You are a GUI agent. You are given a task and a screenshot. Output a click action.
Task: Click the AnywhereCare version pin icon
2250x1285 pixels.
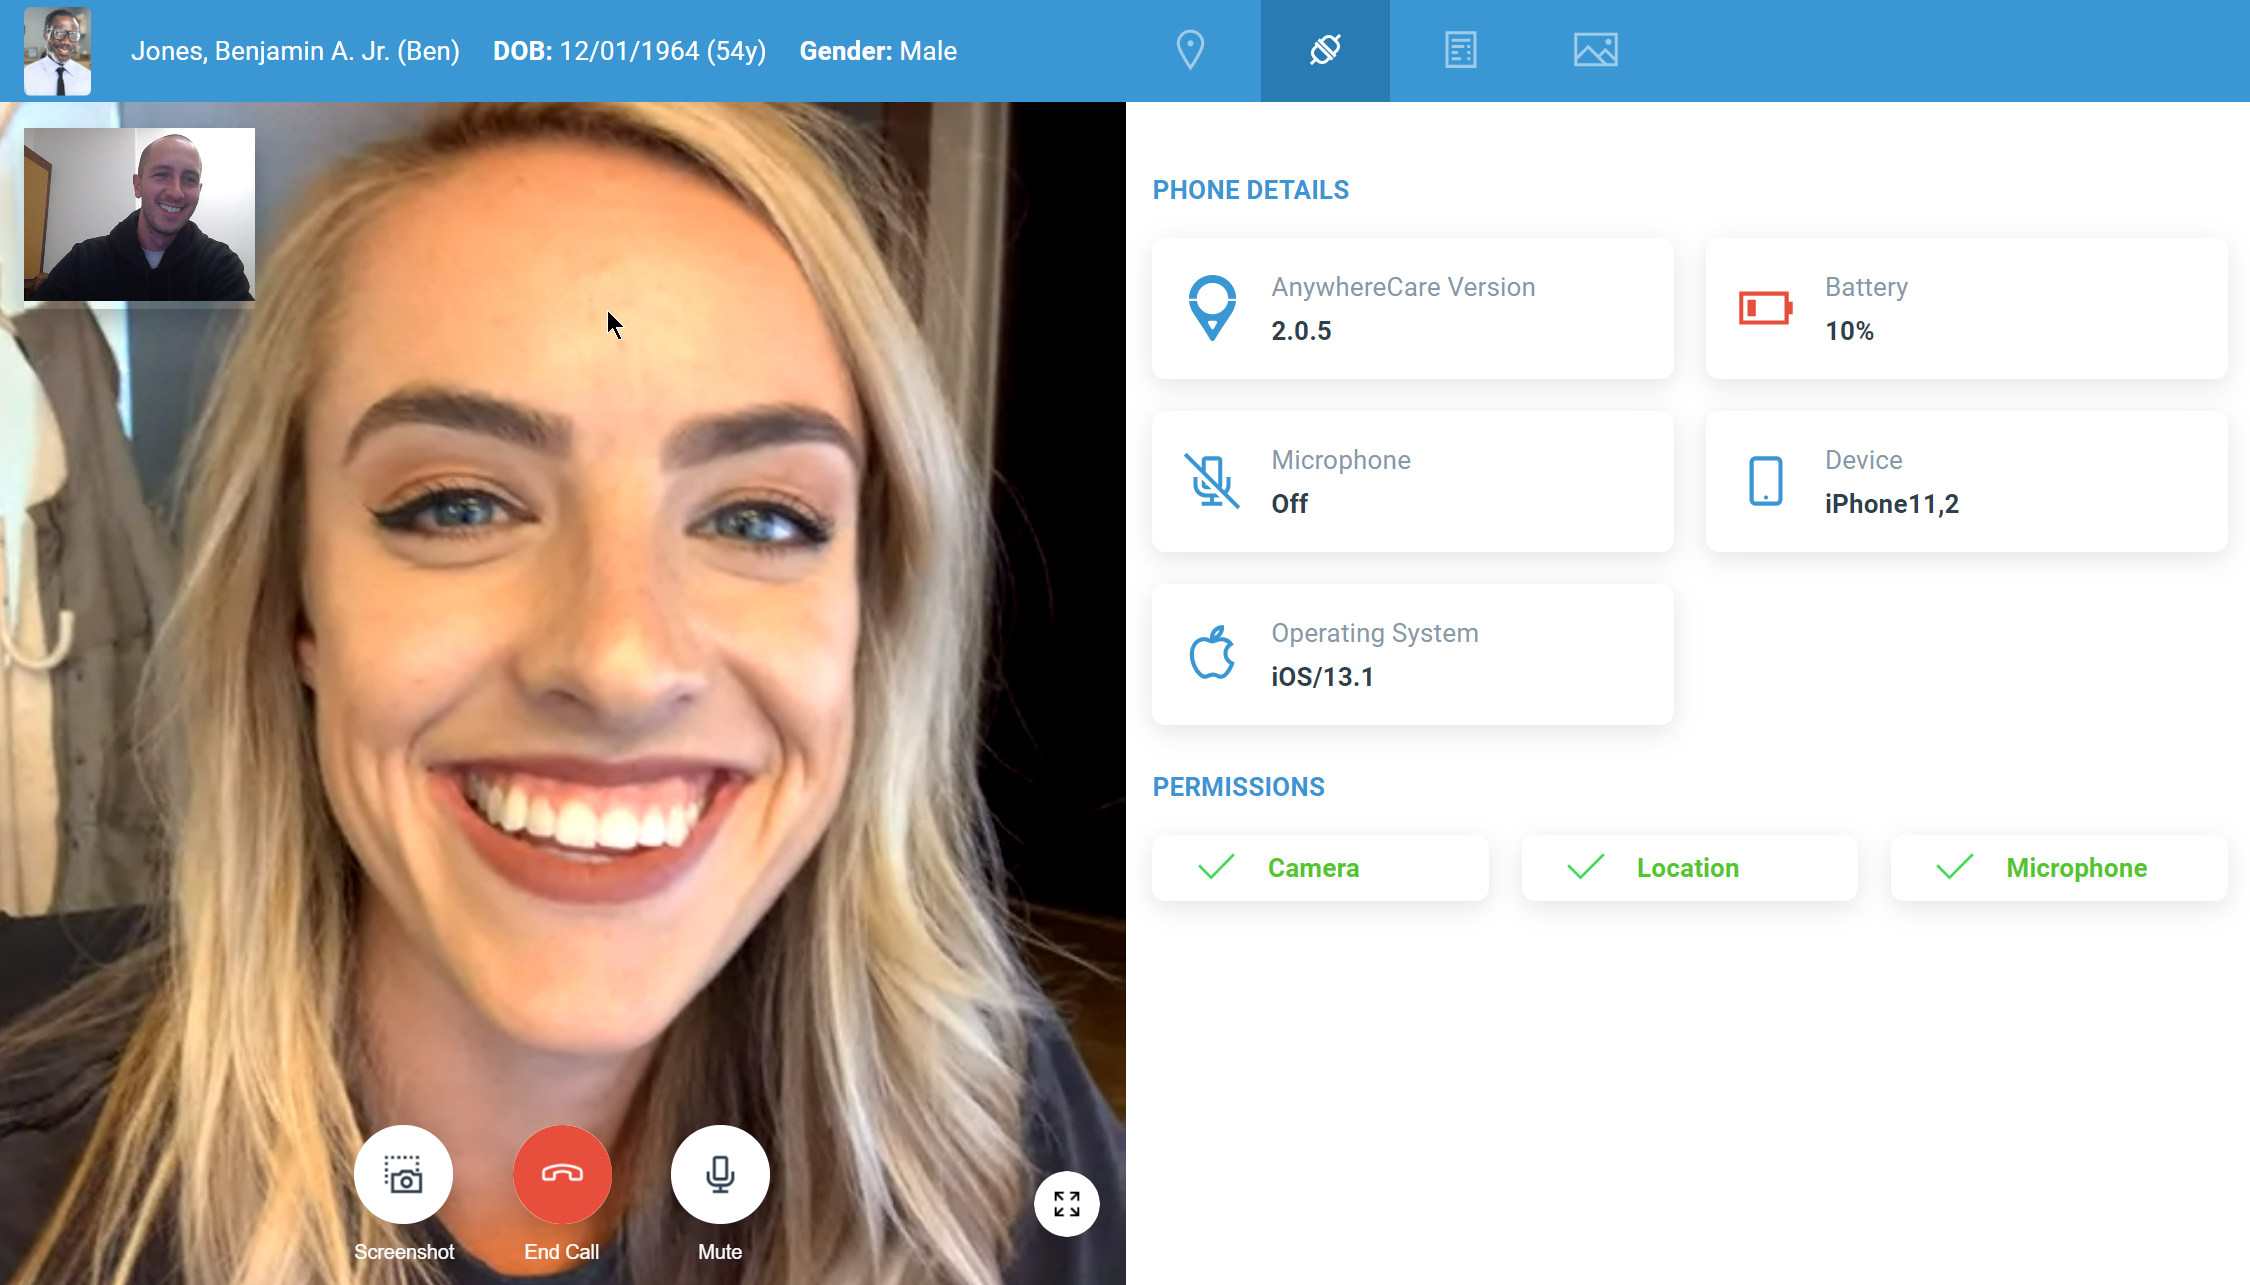pyautogui.click(x=1211, y=308)
